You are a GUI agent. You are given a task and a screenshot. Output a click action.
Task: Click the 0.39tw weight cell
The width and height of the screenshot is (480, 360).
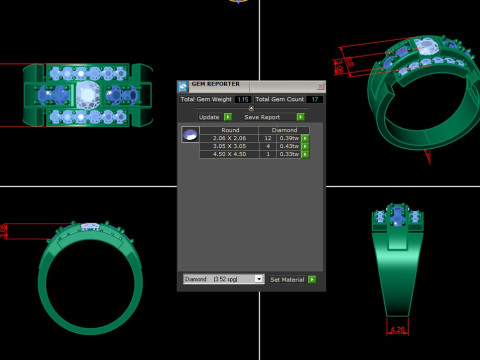click(289, 138)
